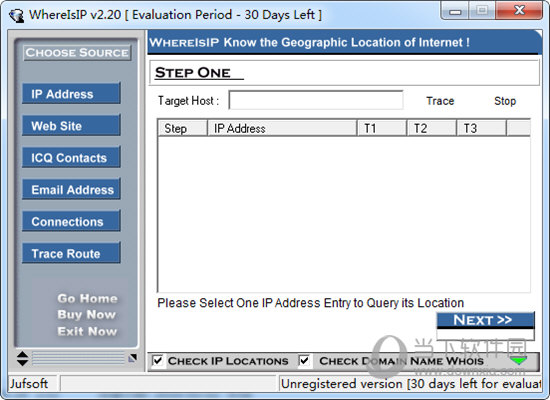Viewport: 550px width, 400px height.
Task: Click the Next >> button
Action: [x=485, y=320]
